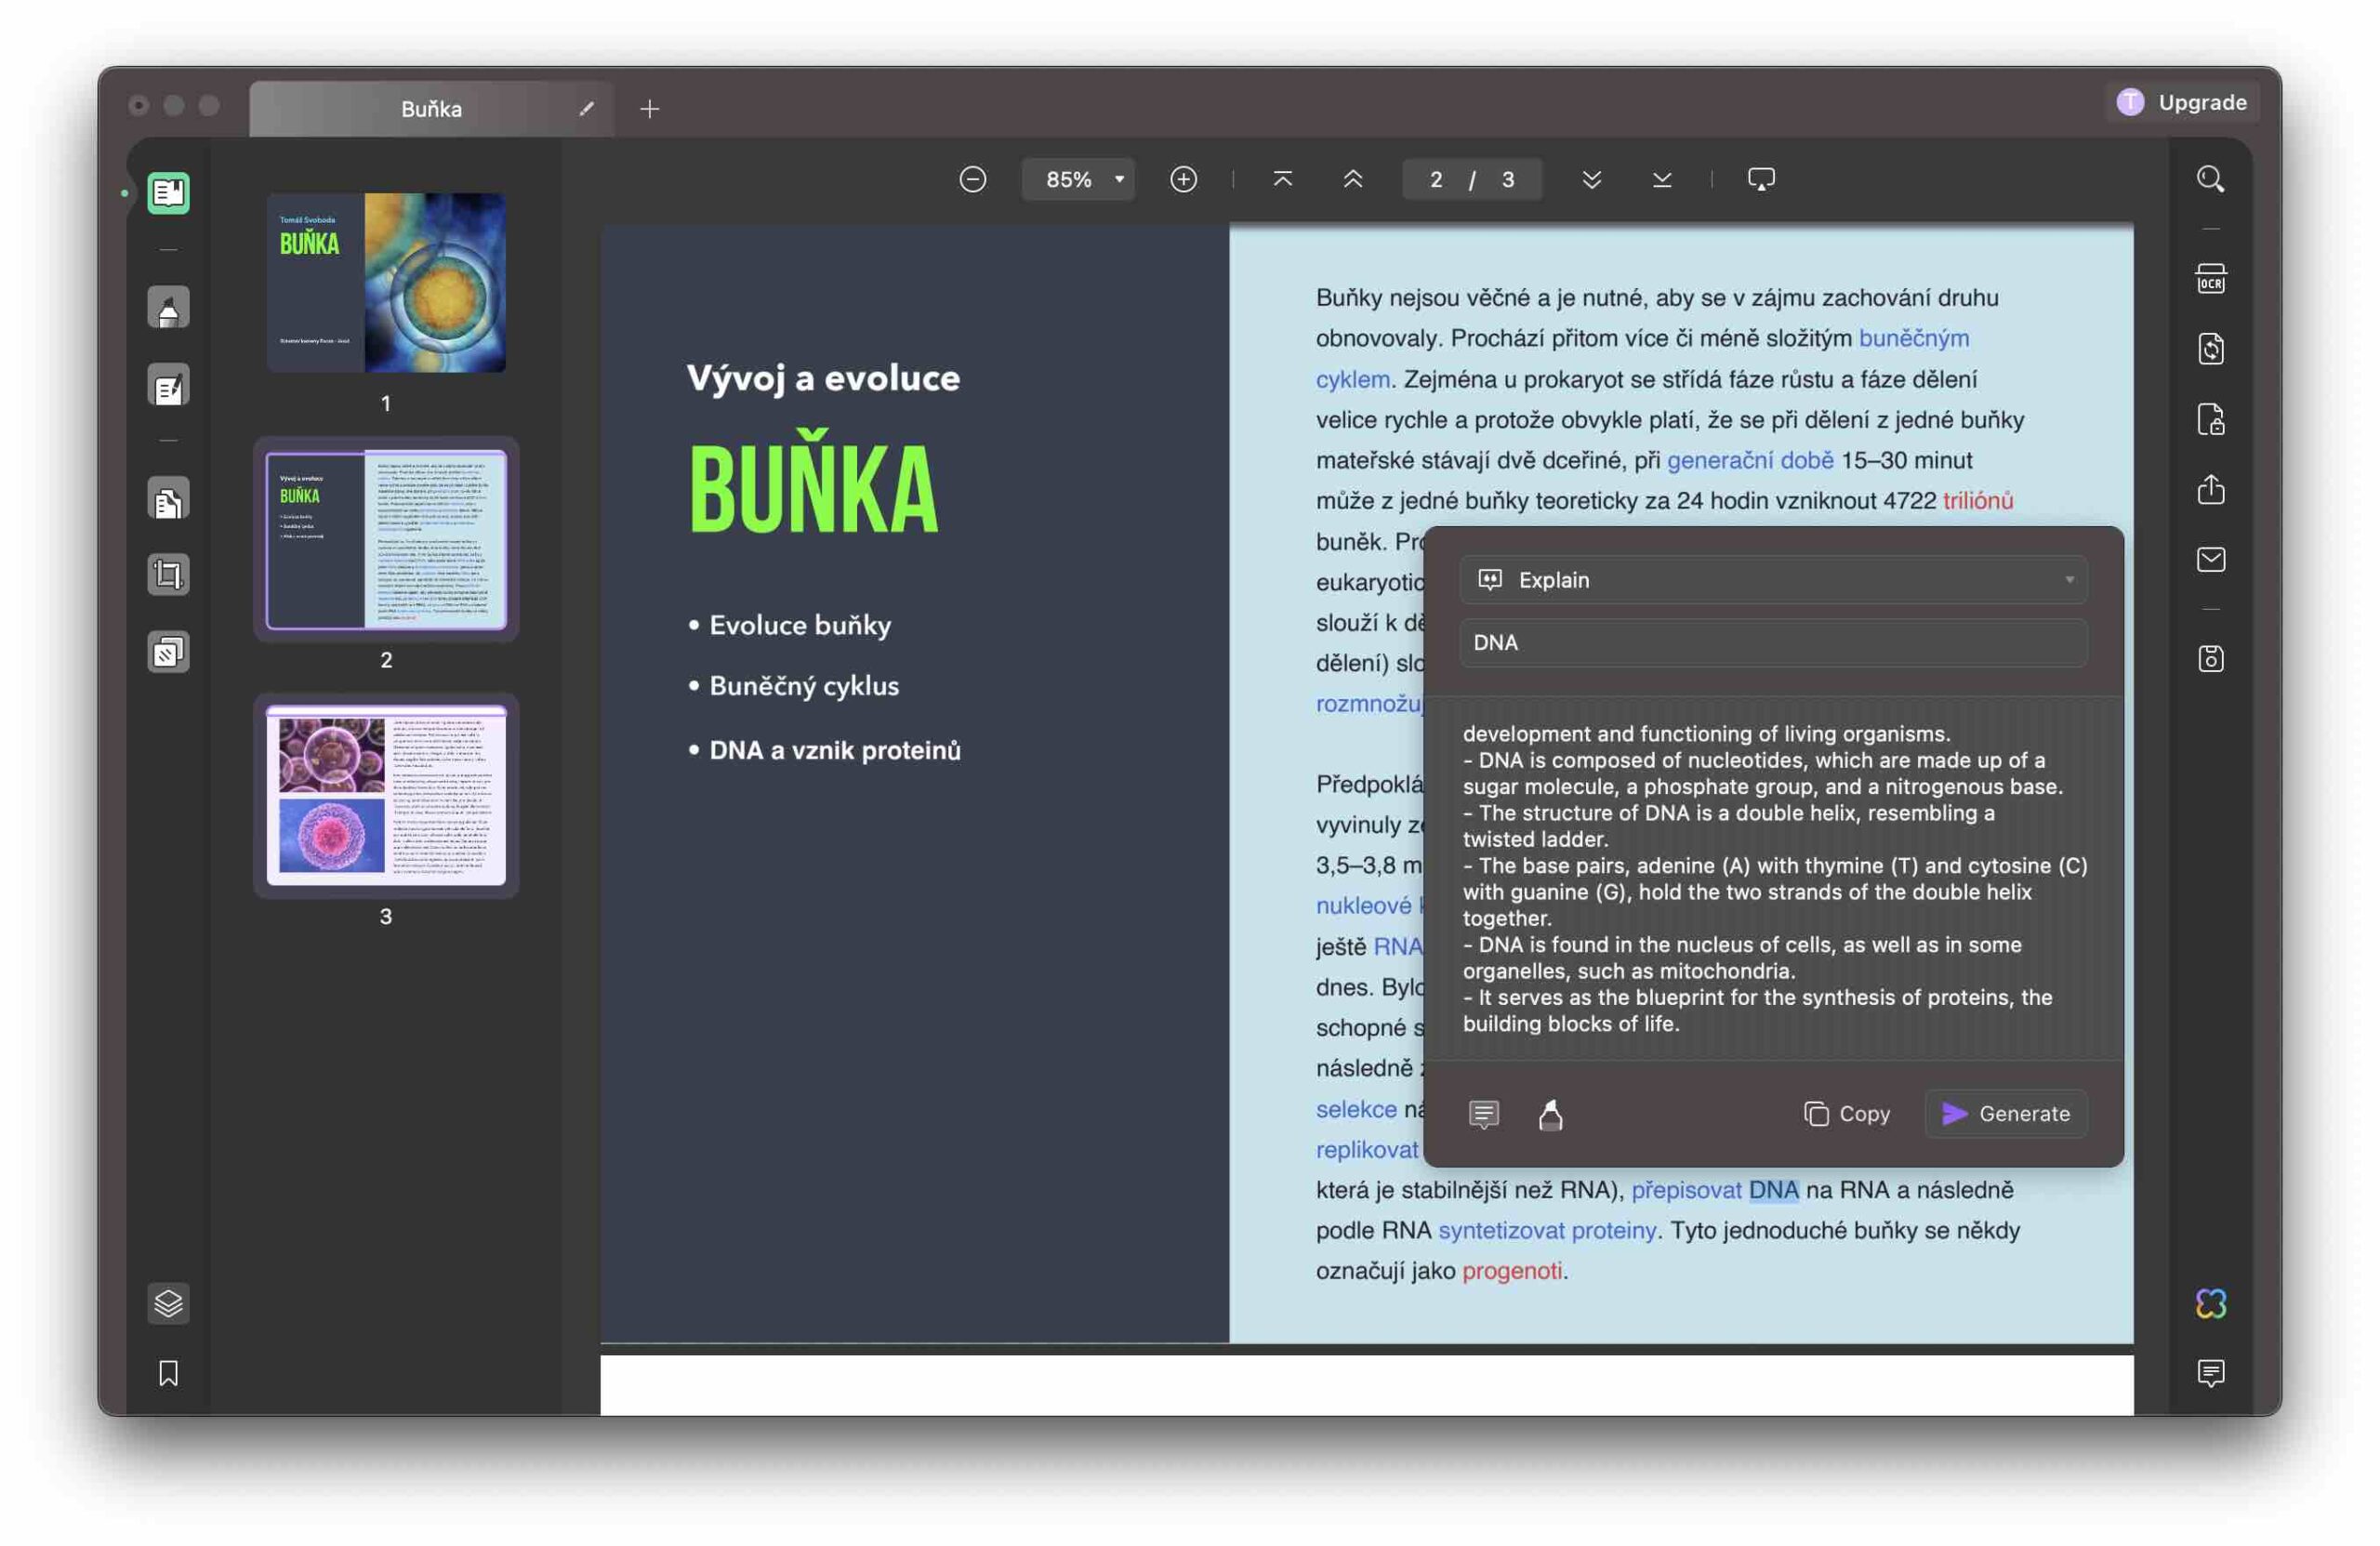The image size is (2380, 1546).
Task: Open the Convert PDF tool
Action: [x=2210, y=349]
